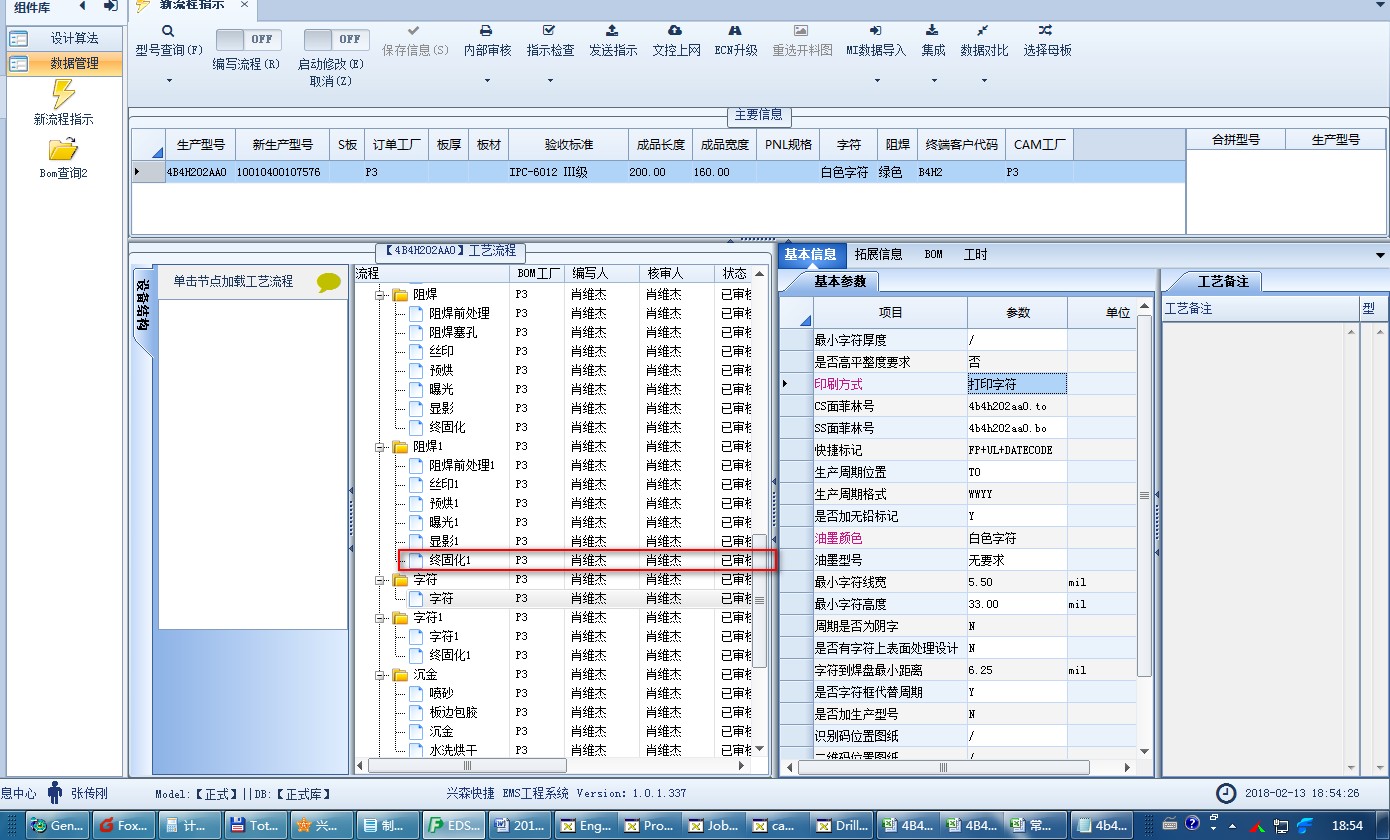Open dropdown arrow under MI数据导入
This screenshot has height=840, width=1390.
pyautogui.click(x=876, y=80)
